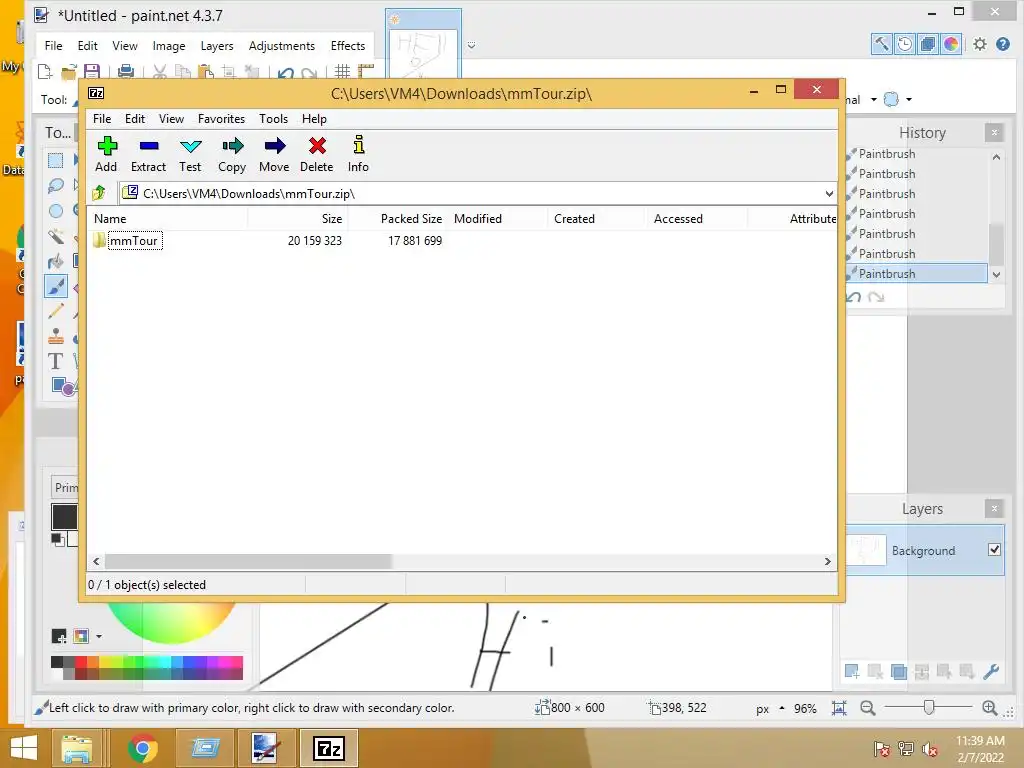Toggle the Colors window button
Viewport: 1024px width, 768px height.
(x=951, y=44)
